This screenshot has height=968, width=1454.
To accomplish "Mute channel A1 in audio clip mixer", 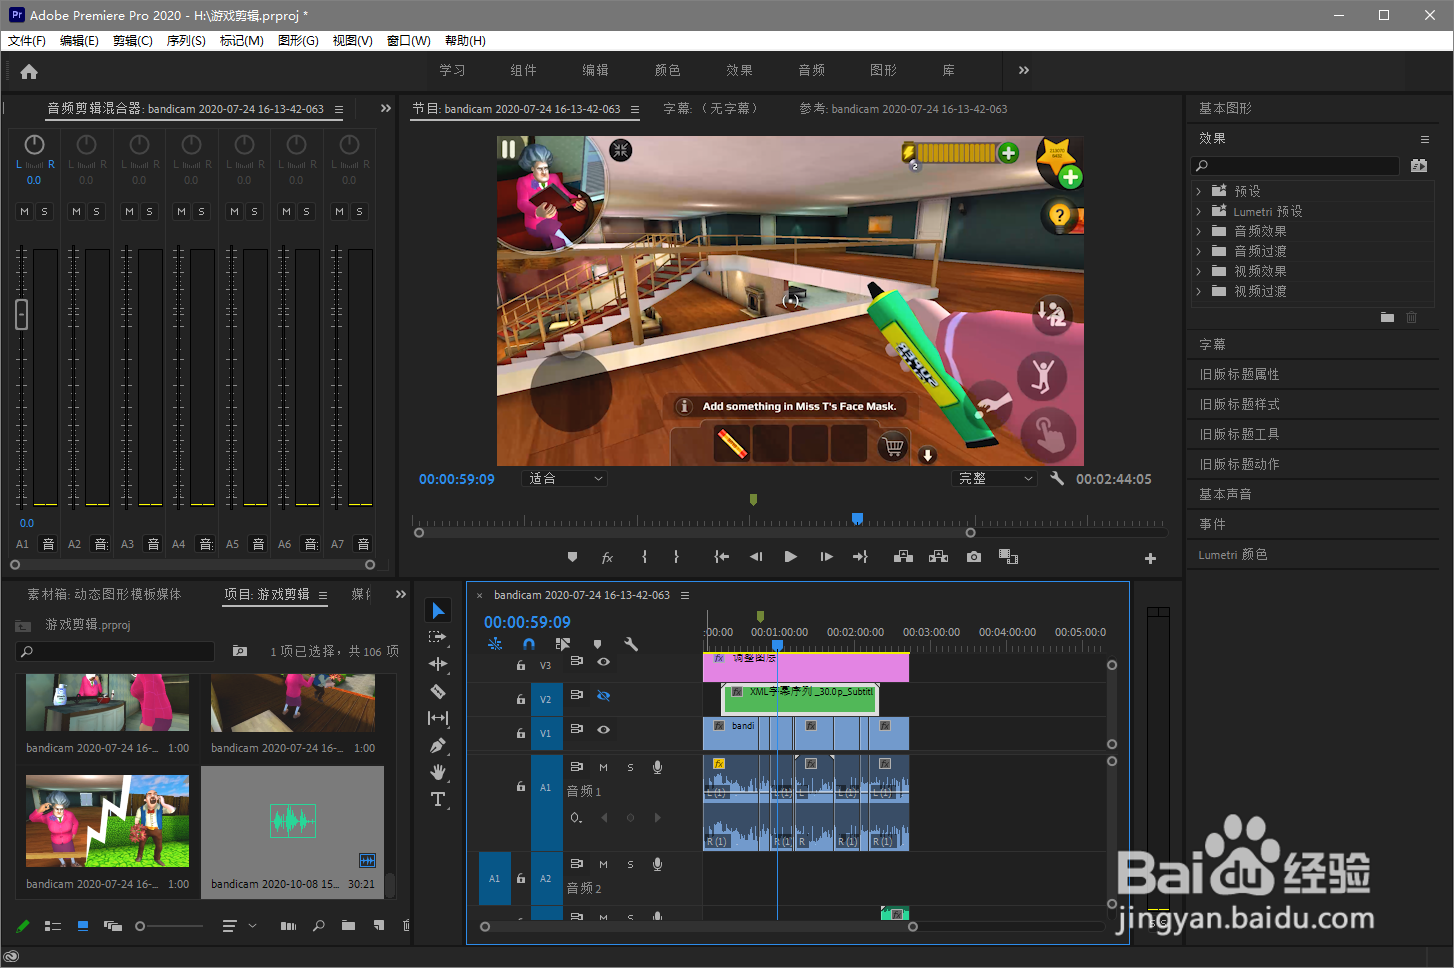I will [x=24, y=211].
